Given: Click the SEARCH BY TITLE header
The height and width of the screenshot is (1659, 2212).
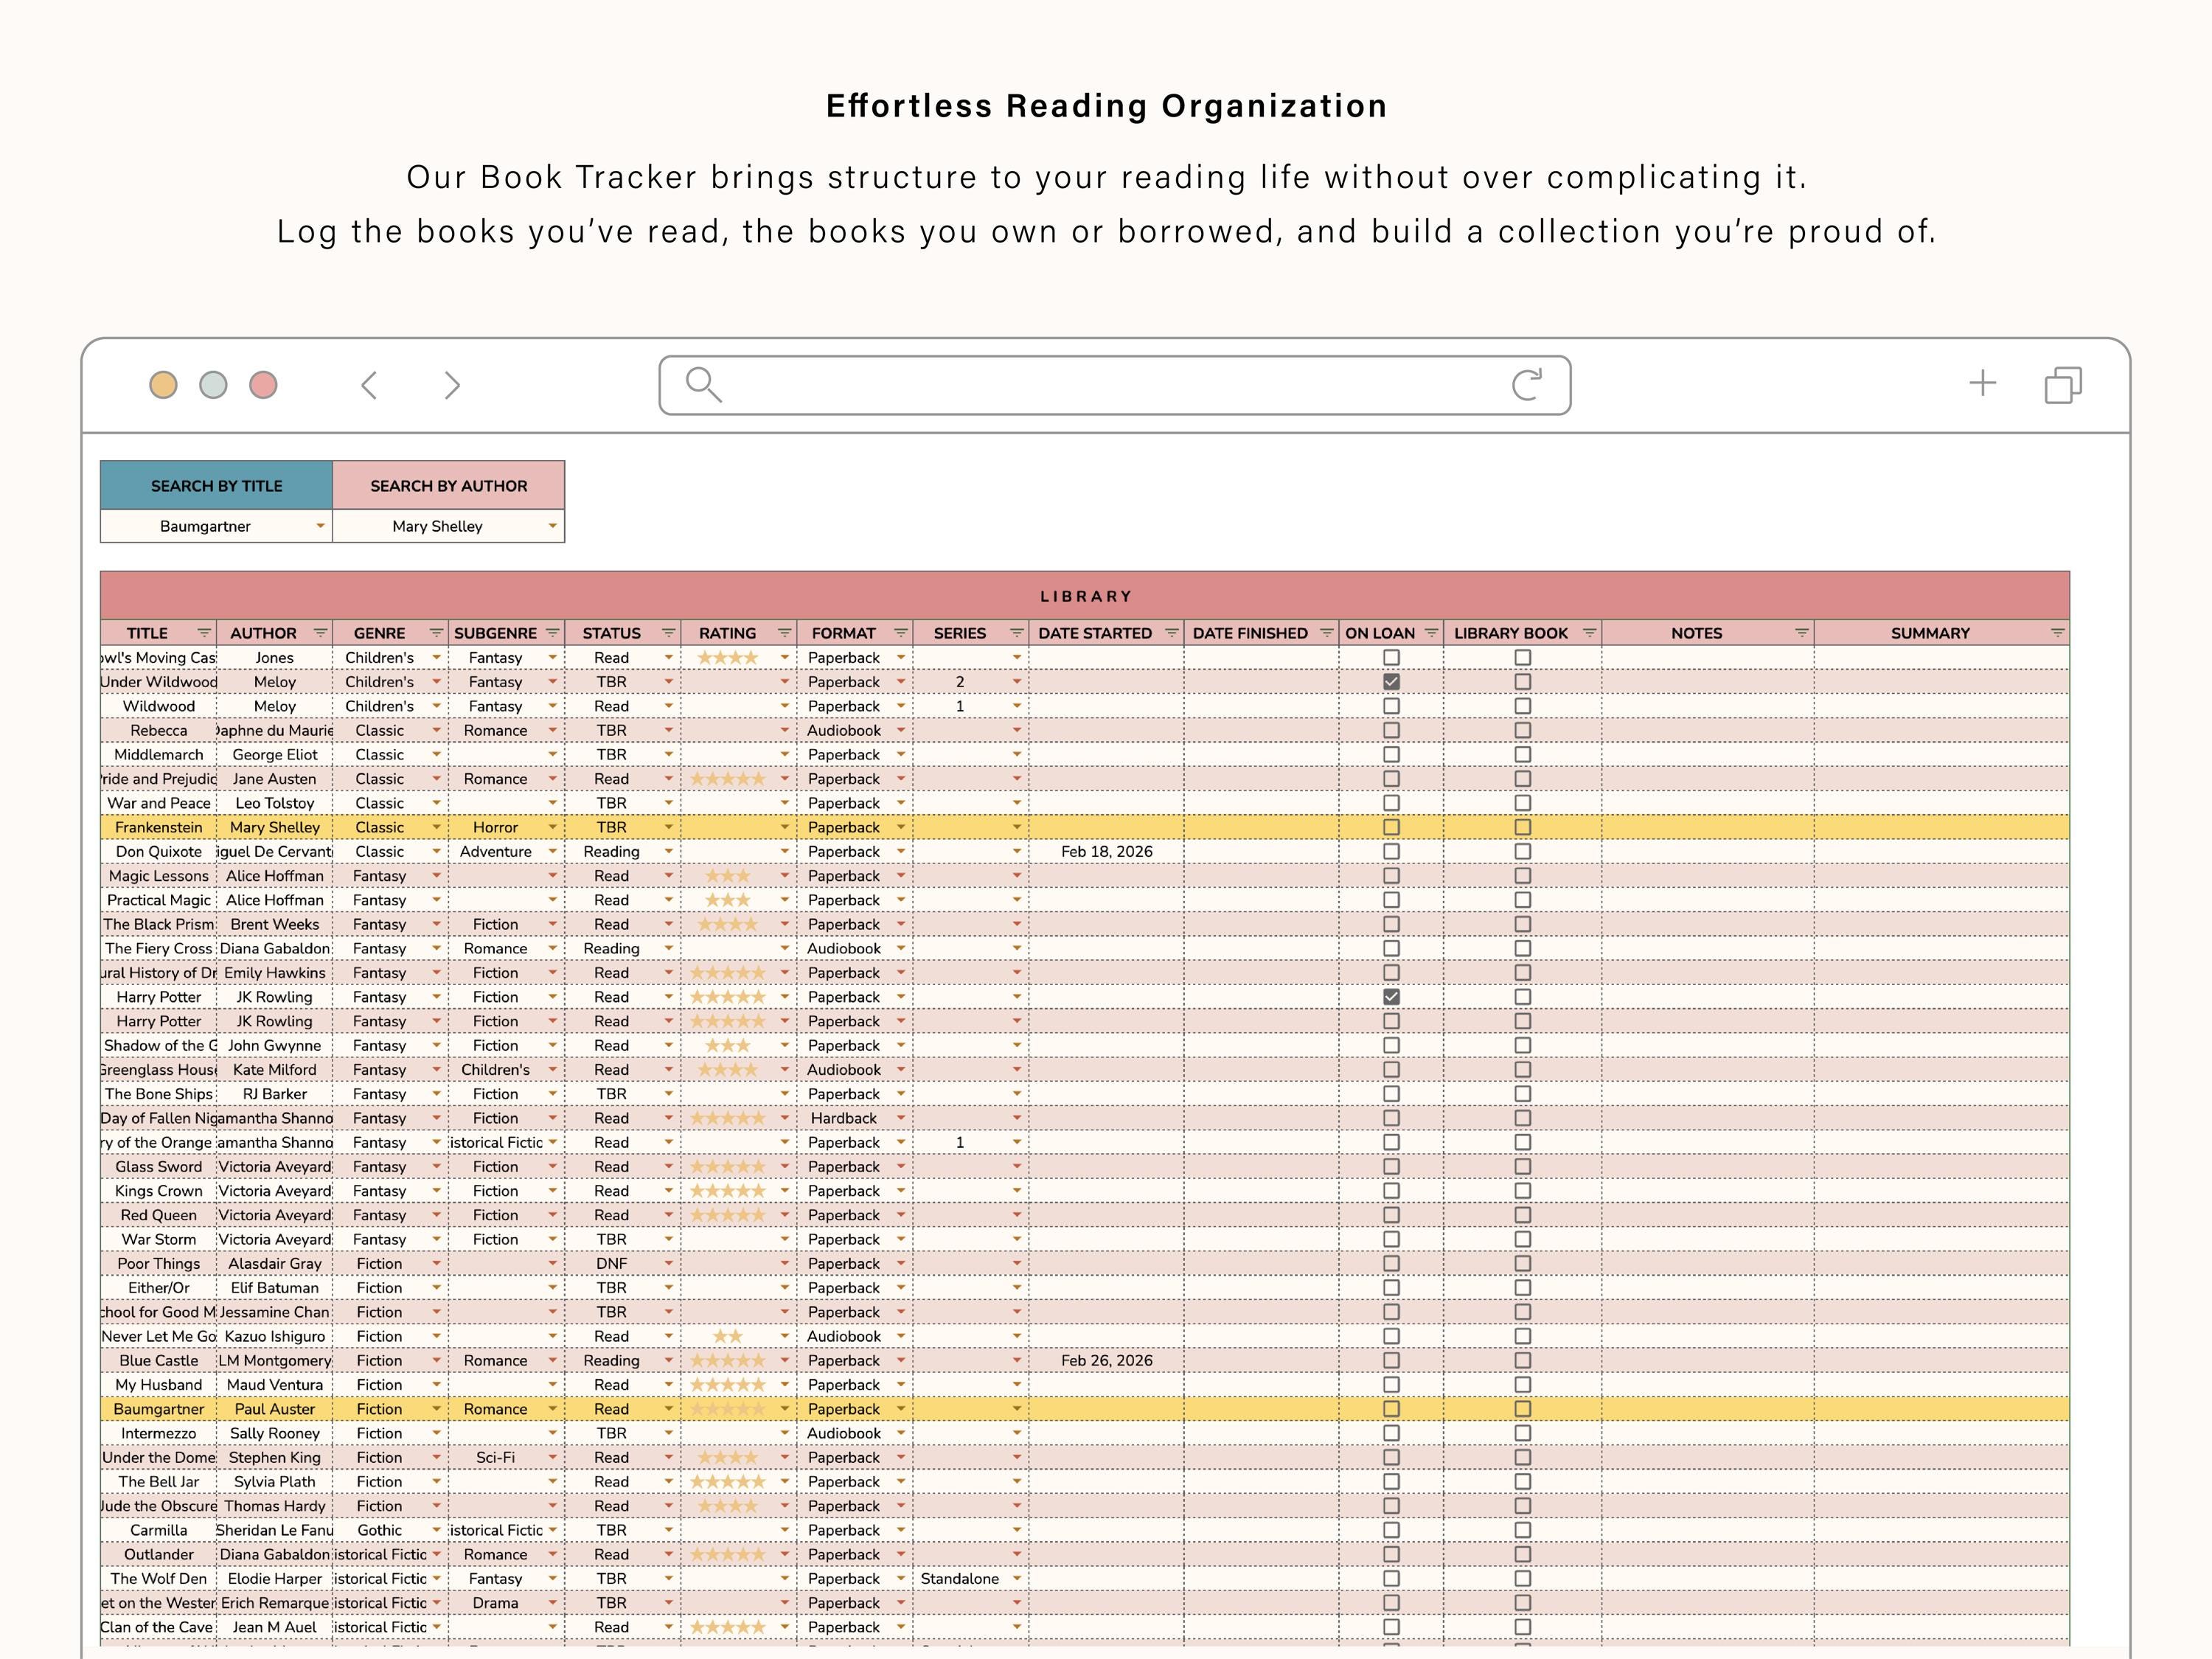Looking at the screenshot, I should coord(216,485).
